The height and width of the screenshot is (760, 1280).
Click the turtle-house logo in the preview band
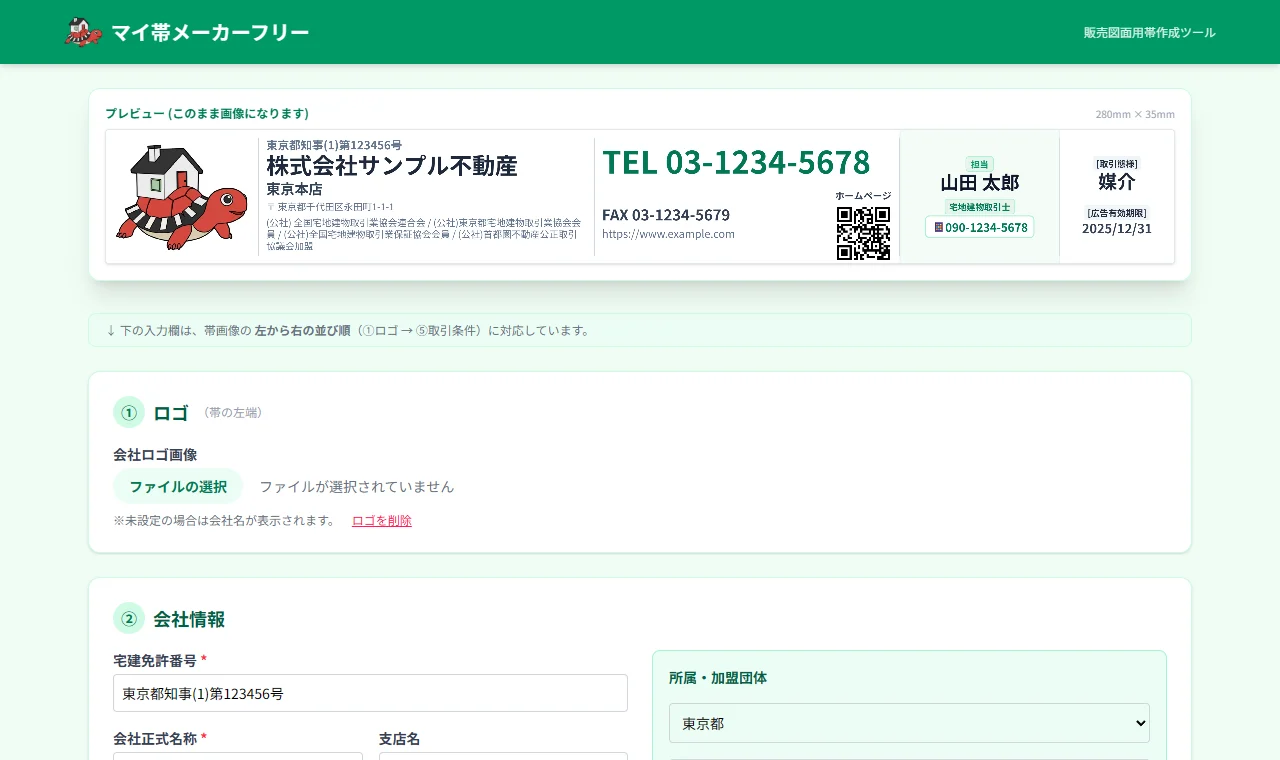(182, 197)
